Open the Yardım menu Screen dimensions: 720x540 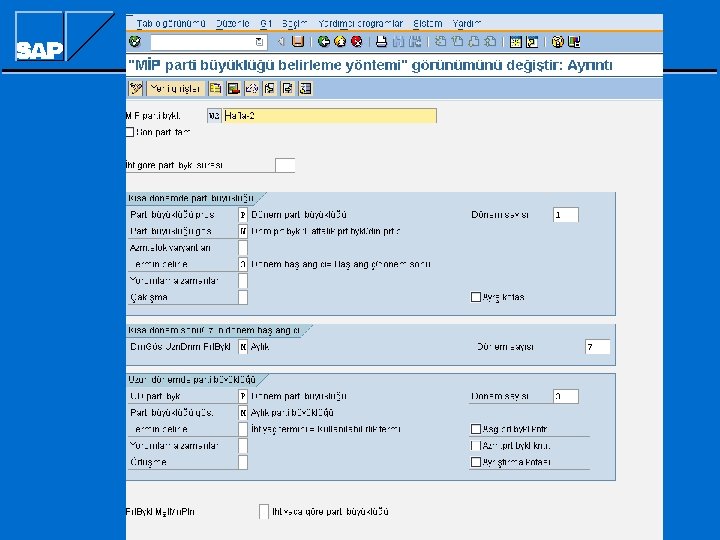tap(467, 23)
